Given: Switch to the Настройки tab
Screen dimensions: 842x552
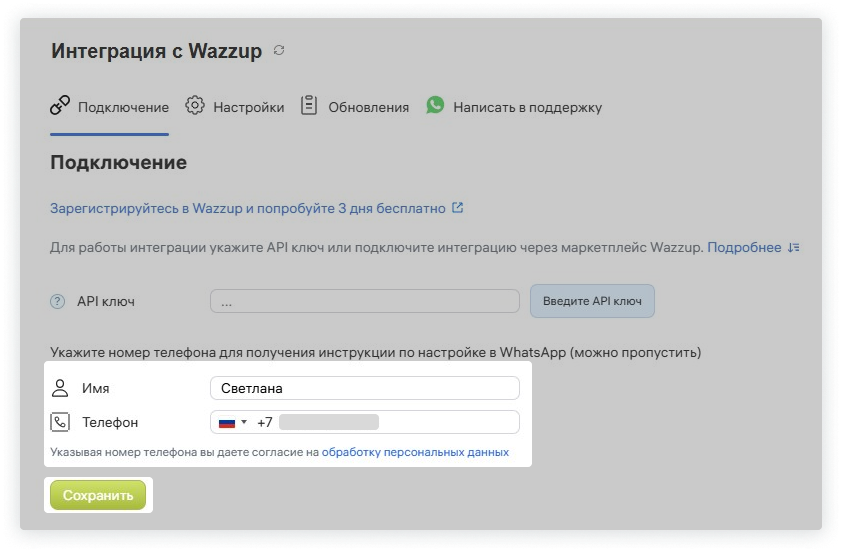Looking at the screenshot, I should (235, 107).
